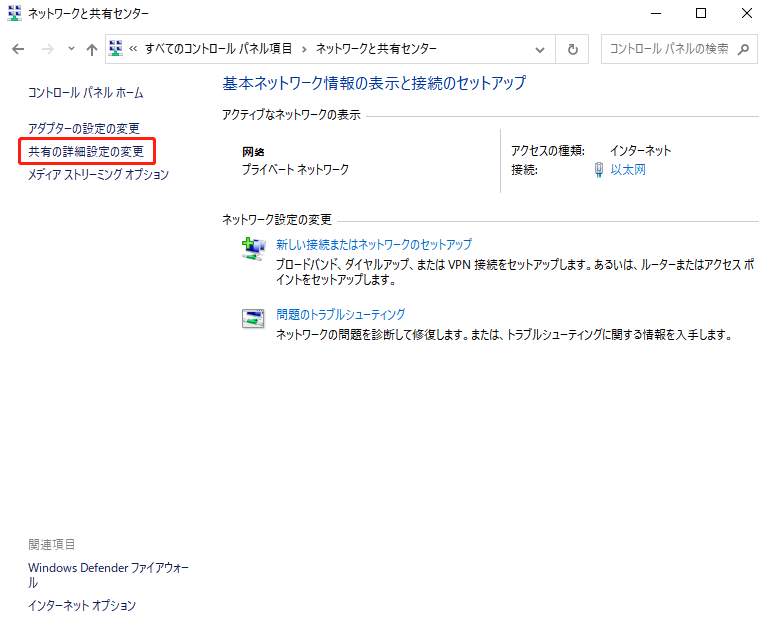Screen dimensions: 770x633
Task: Open 共有の詳細設定の変更 link
Action: (x=86, y=151)
